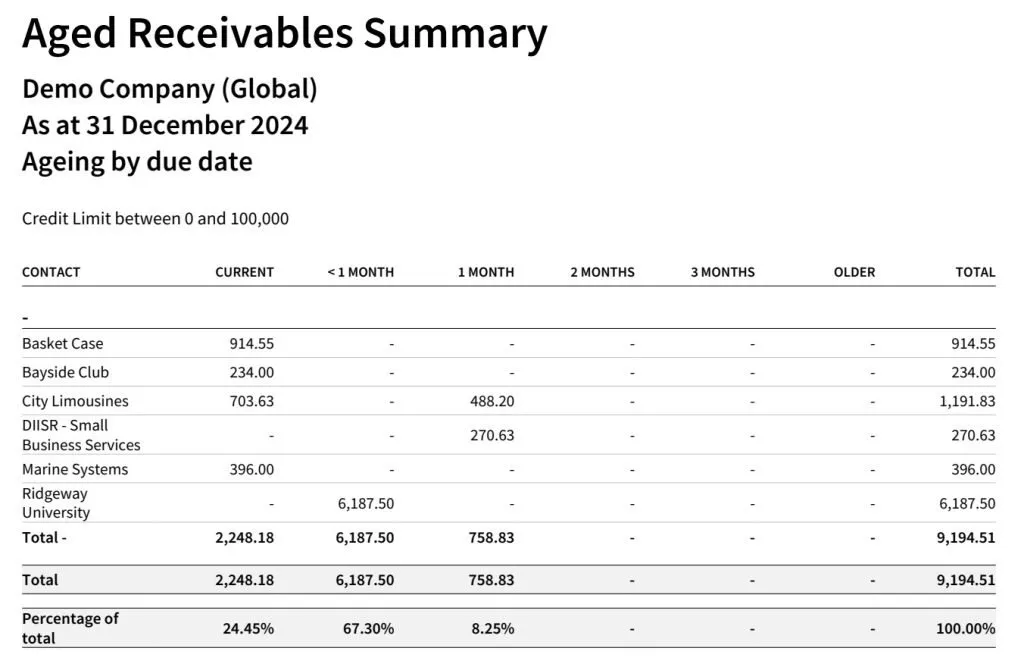Click the TOTAL column header

[975, 272]
